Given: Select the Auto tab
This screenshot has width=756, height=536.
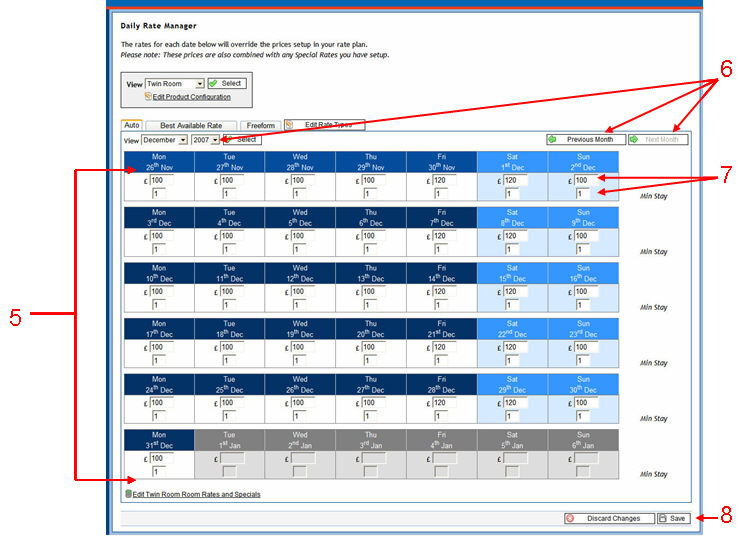Looking at the screenshot, I should pos(131,125).
